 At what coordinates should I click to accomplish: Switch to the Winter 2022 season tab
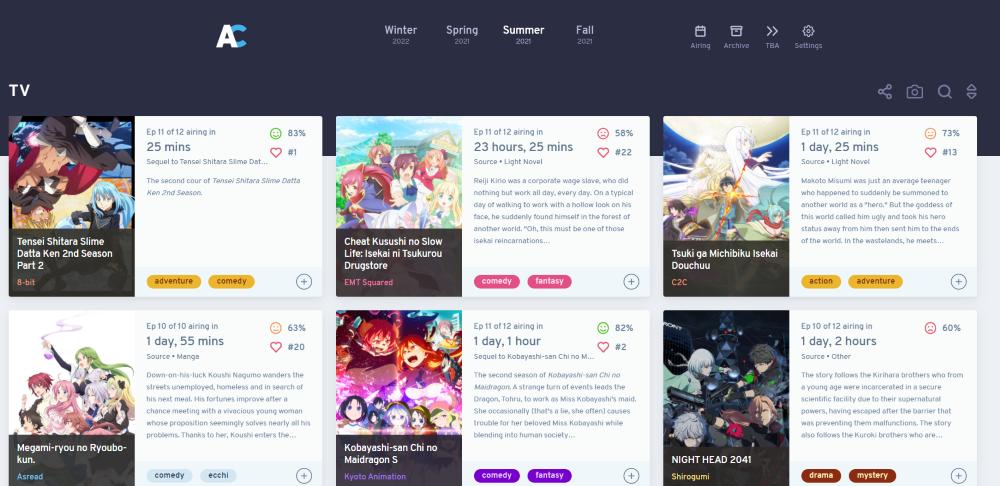point(401,34)
